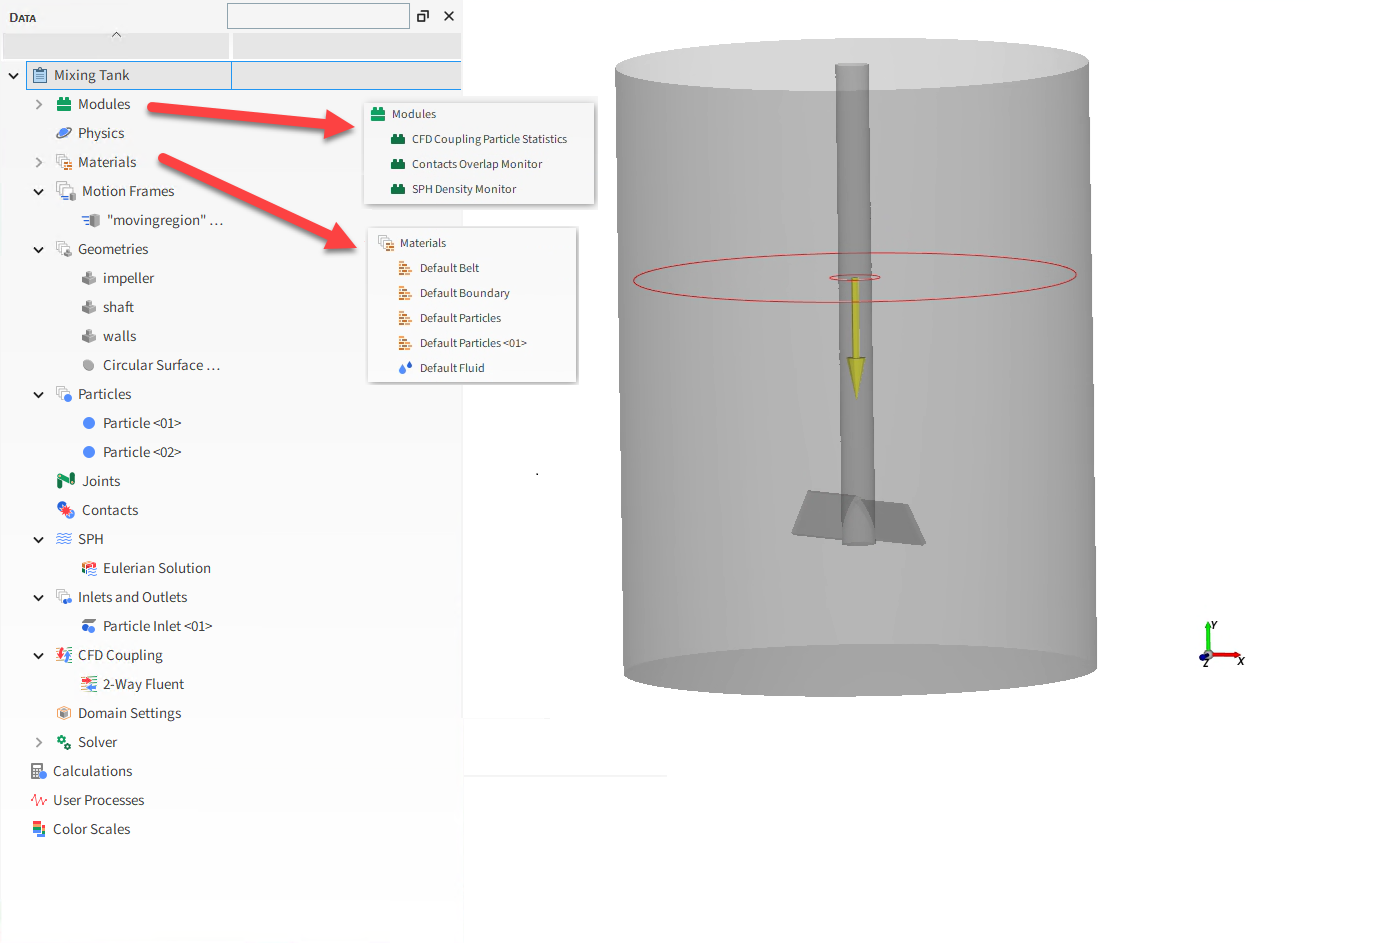Select Default Belt material
The image size is (1399, 943).
pos(449,268)
